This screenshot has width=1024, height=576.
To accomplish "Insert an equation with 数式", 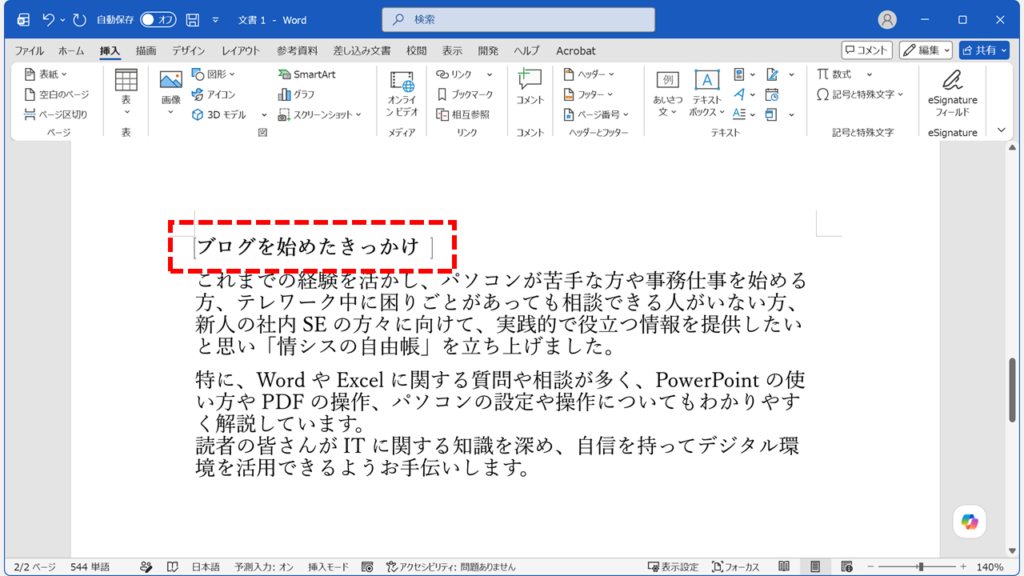I will 835,74.
